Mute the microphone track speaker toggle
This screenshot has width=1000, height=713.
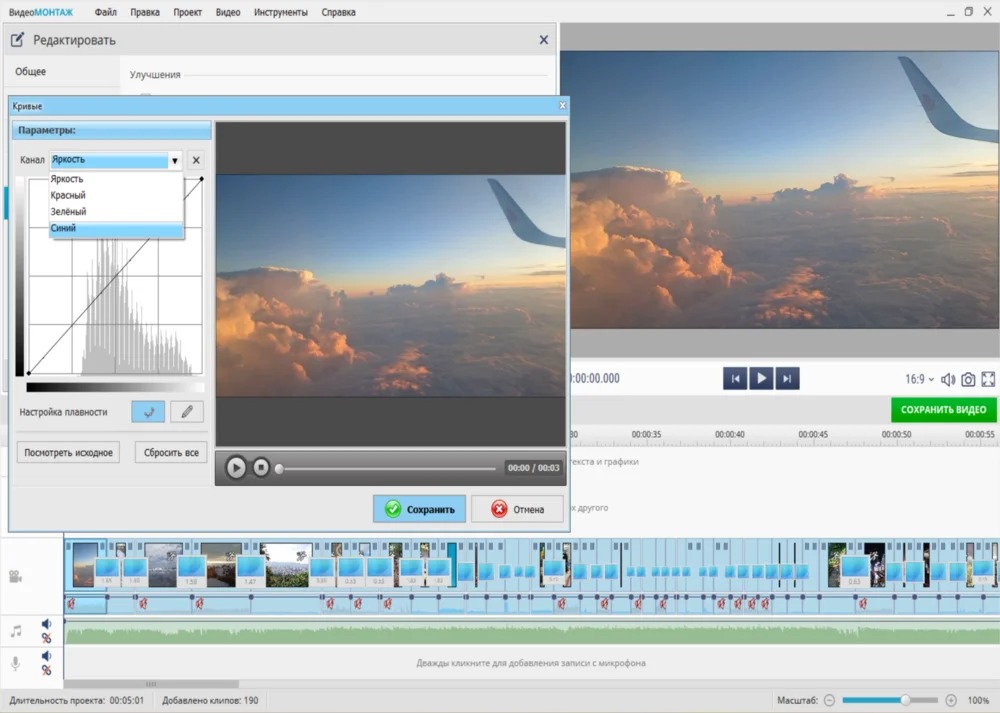tap(46, 656)
